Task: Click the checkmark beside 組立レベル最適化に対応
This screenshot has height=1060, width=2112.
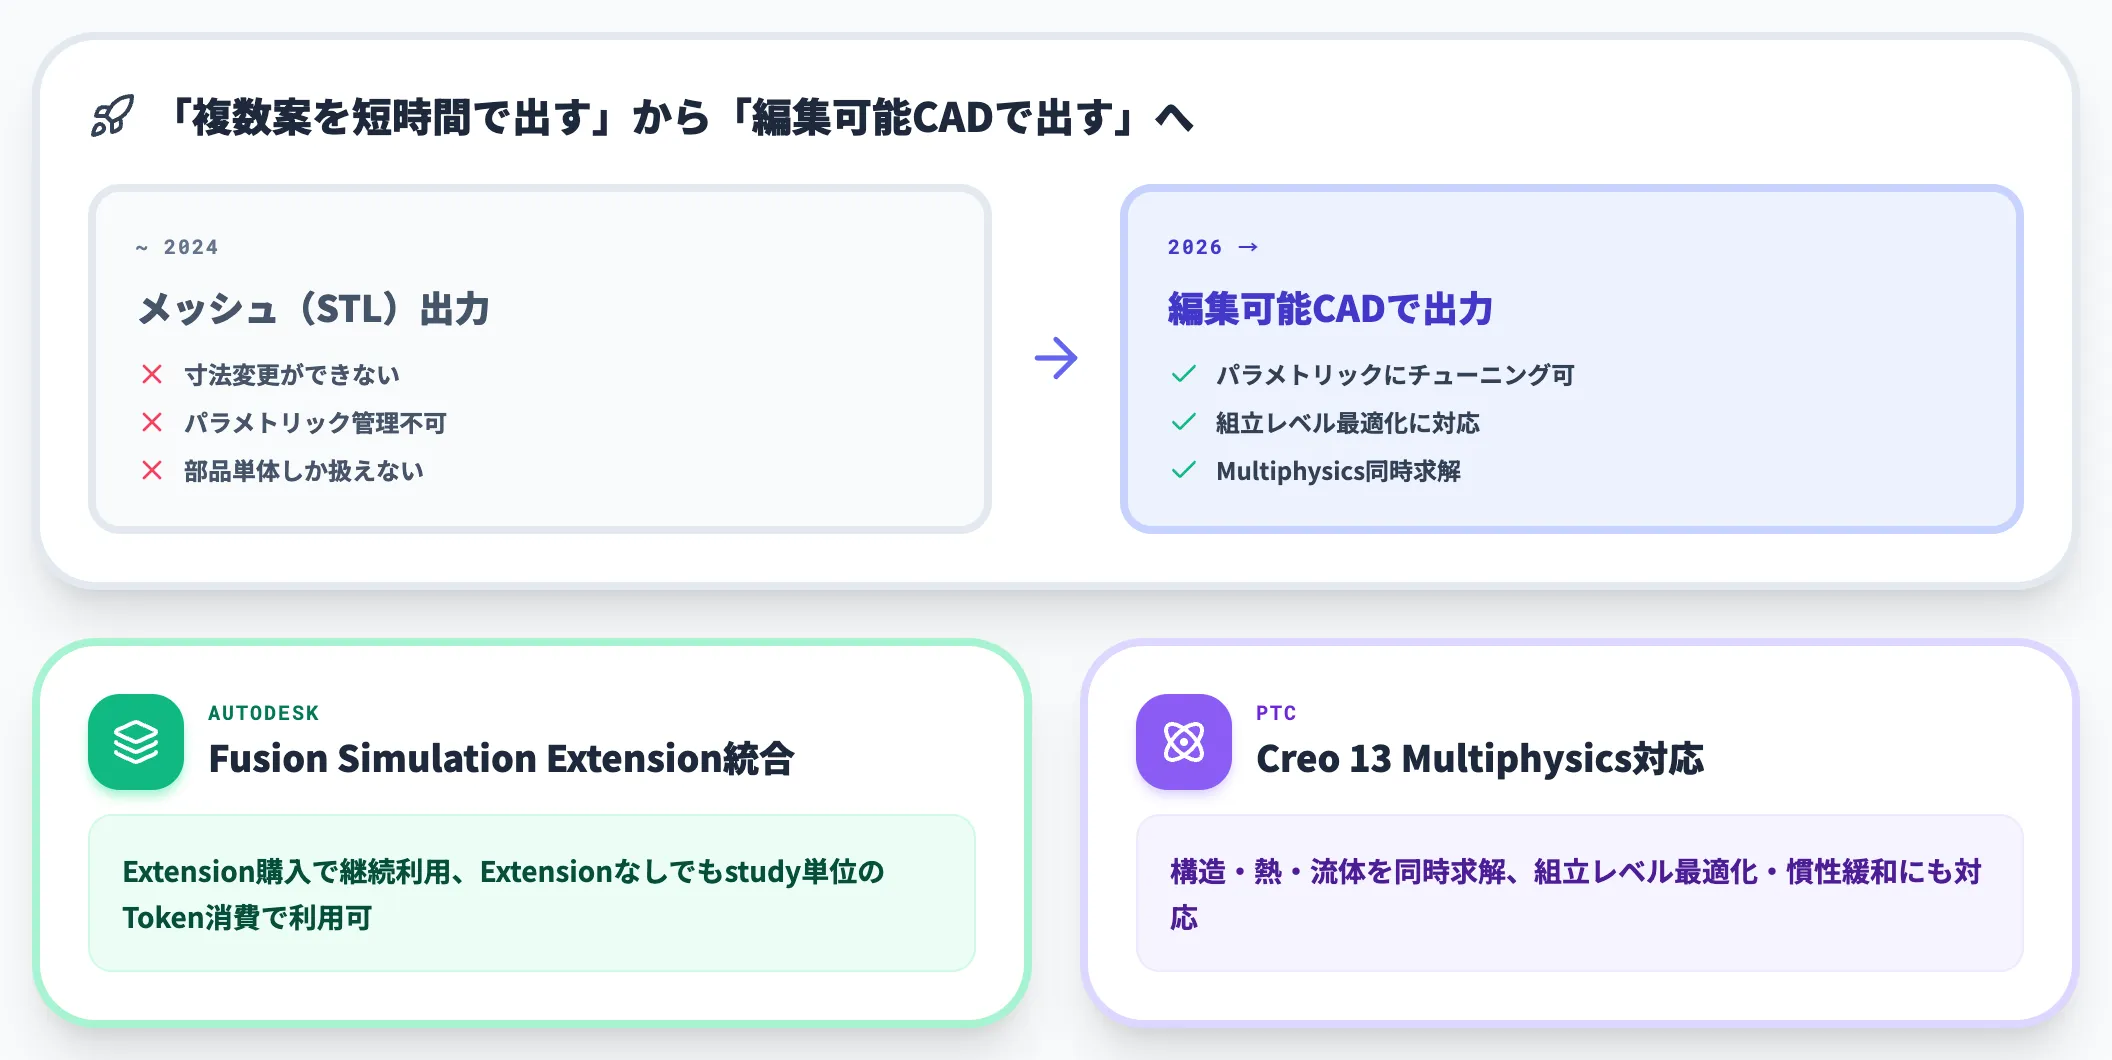Action: 1184,423
